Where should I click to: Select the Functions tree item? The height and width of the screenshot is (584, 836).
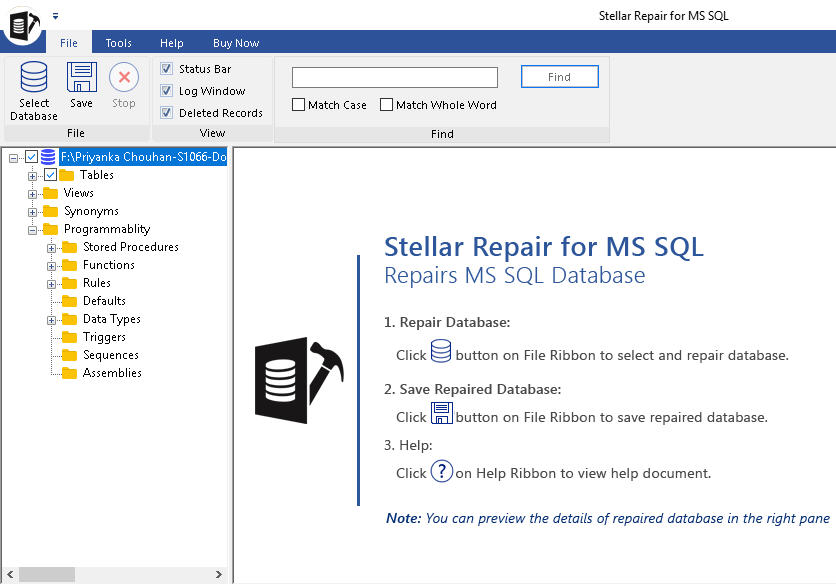pos(109,265)
